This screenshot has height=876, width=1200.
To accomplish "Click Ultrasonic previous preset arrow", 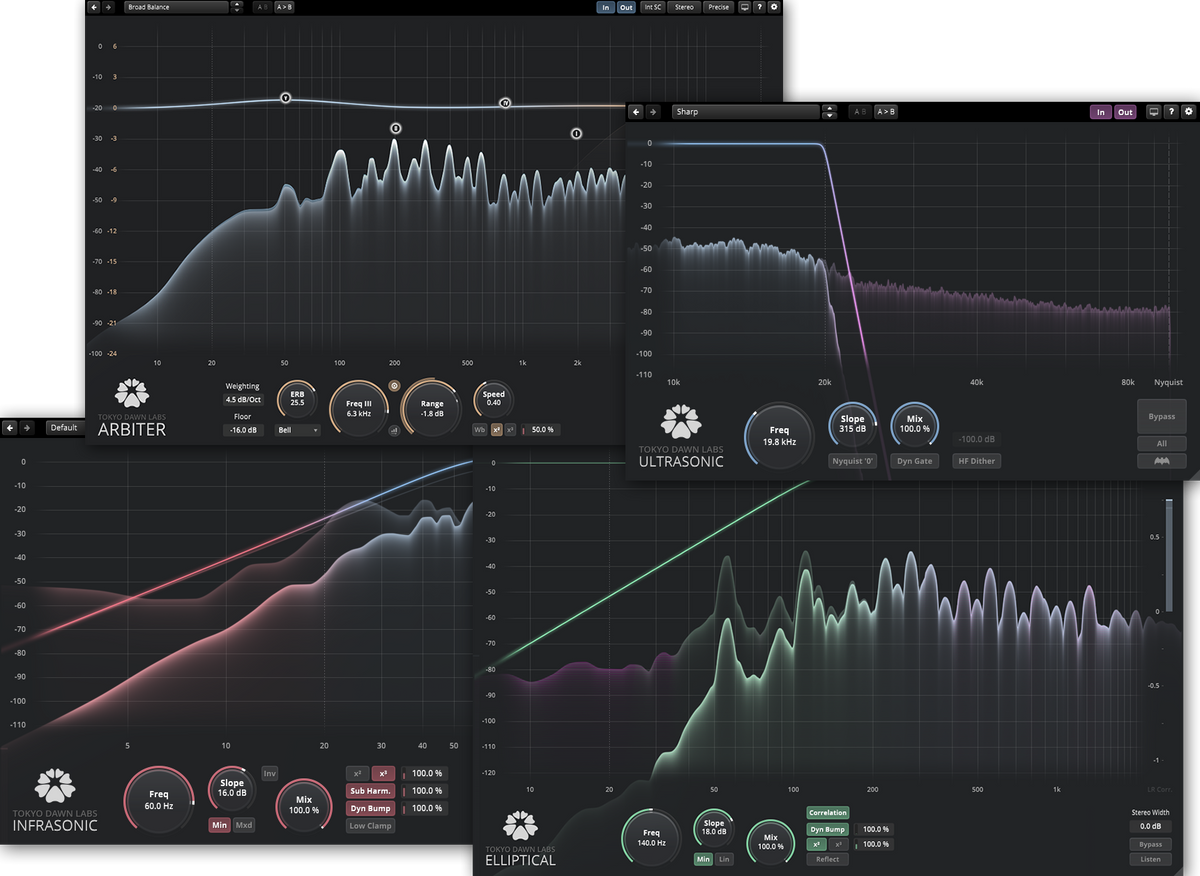I will point(638,112).
